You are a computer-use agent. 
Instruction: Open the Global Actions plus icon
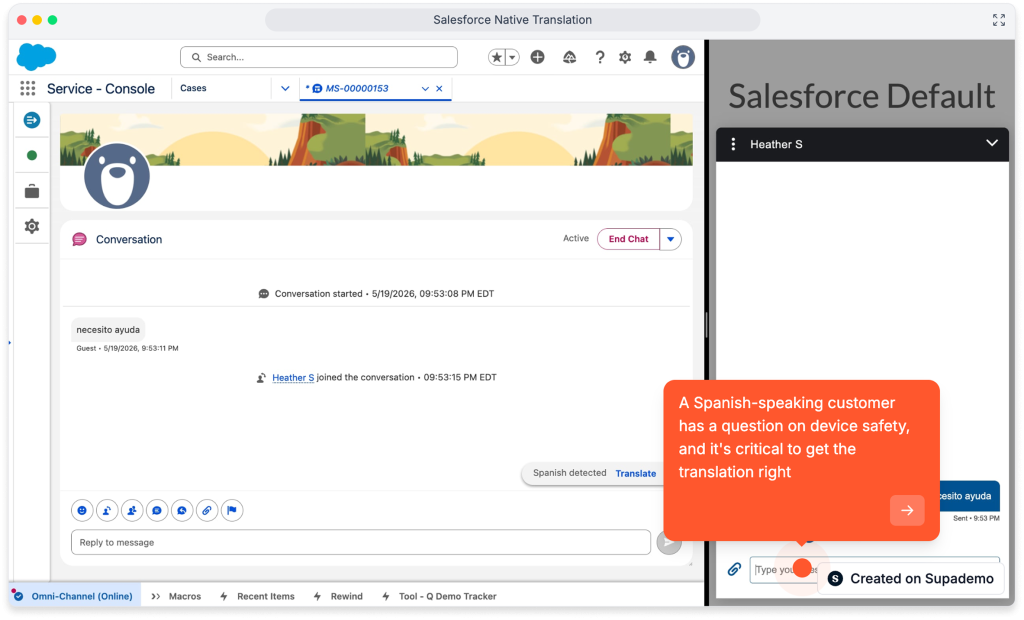pyautogui.click(x=537, y=57)
